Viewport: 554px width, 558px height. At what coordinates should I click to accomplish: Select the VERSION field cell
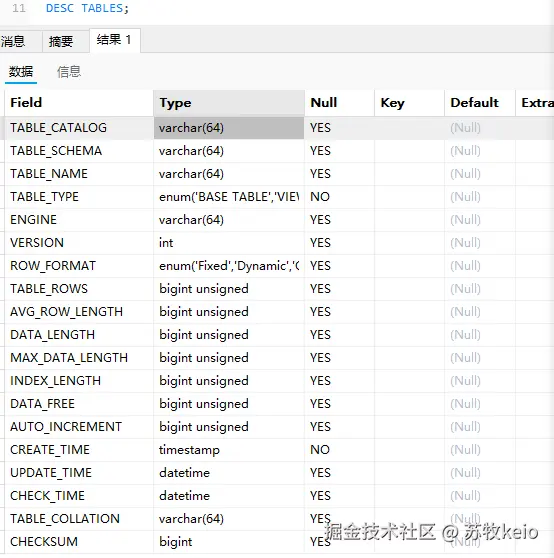[x=79, y=243]
